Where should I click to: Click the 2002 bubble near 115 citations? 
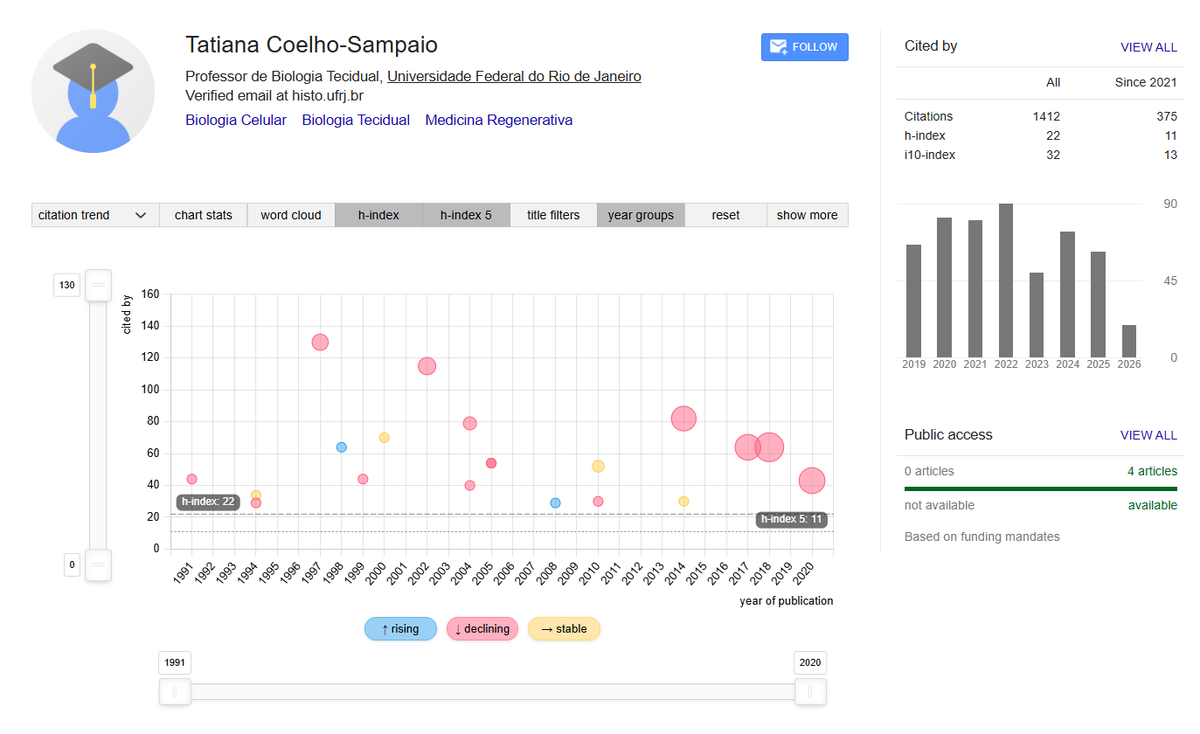[427, 366]
